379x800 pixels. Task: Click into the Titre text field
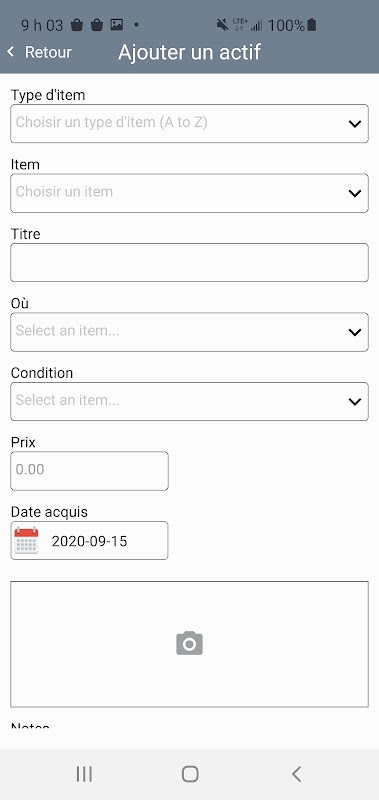pyautogui.click(x=189, y=262)
